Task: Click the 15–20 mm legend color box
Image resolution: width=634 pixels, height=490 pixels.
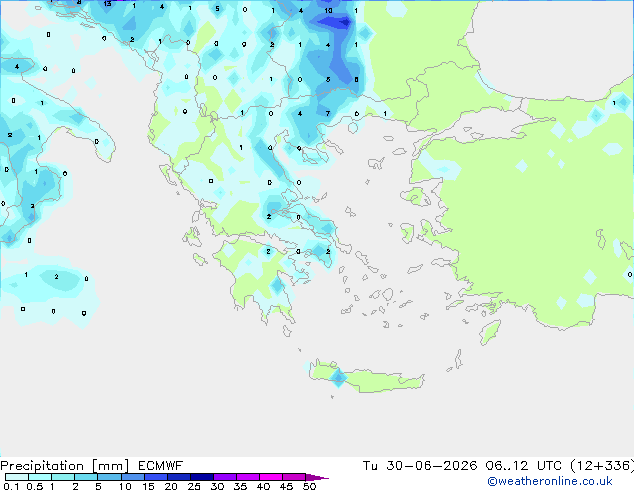Action: pos(156,477)
